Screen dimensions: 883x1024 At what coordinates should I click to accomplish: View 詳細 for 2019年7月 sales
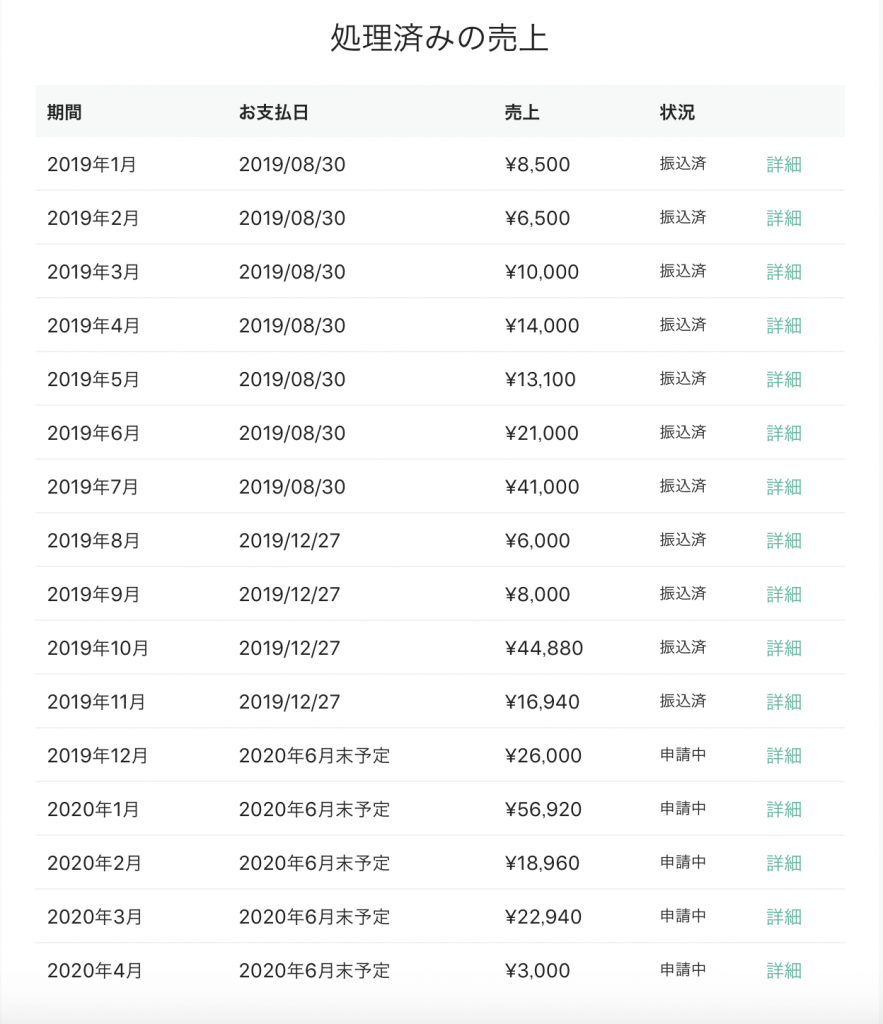click(784, 487)
